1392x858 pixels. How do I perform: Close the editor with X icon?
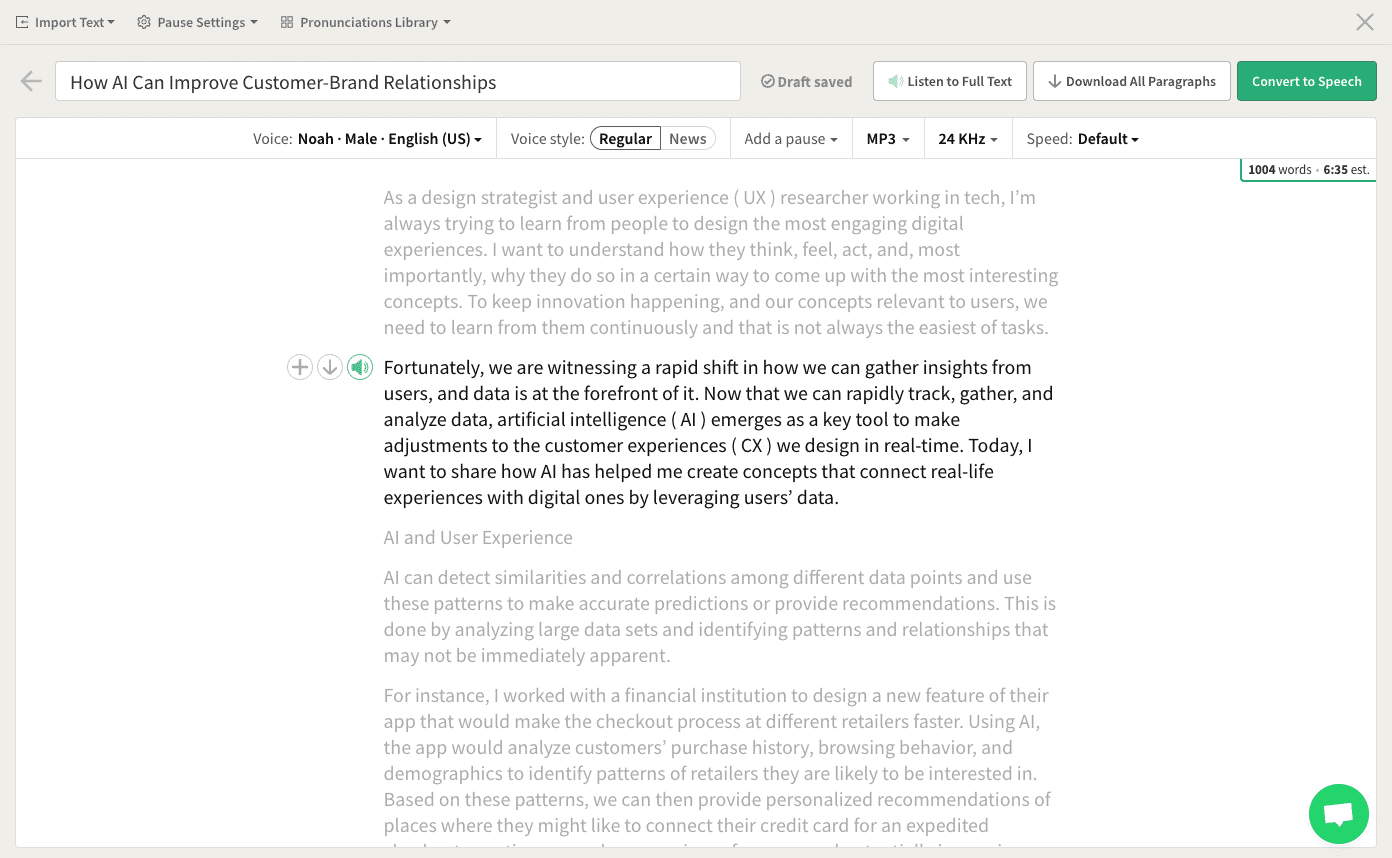[1364, 22]
